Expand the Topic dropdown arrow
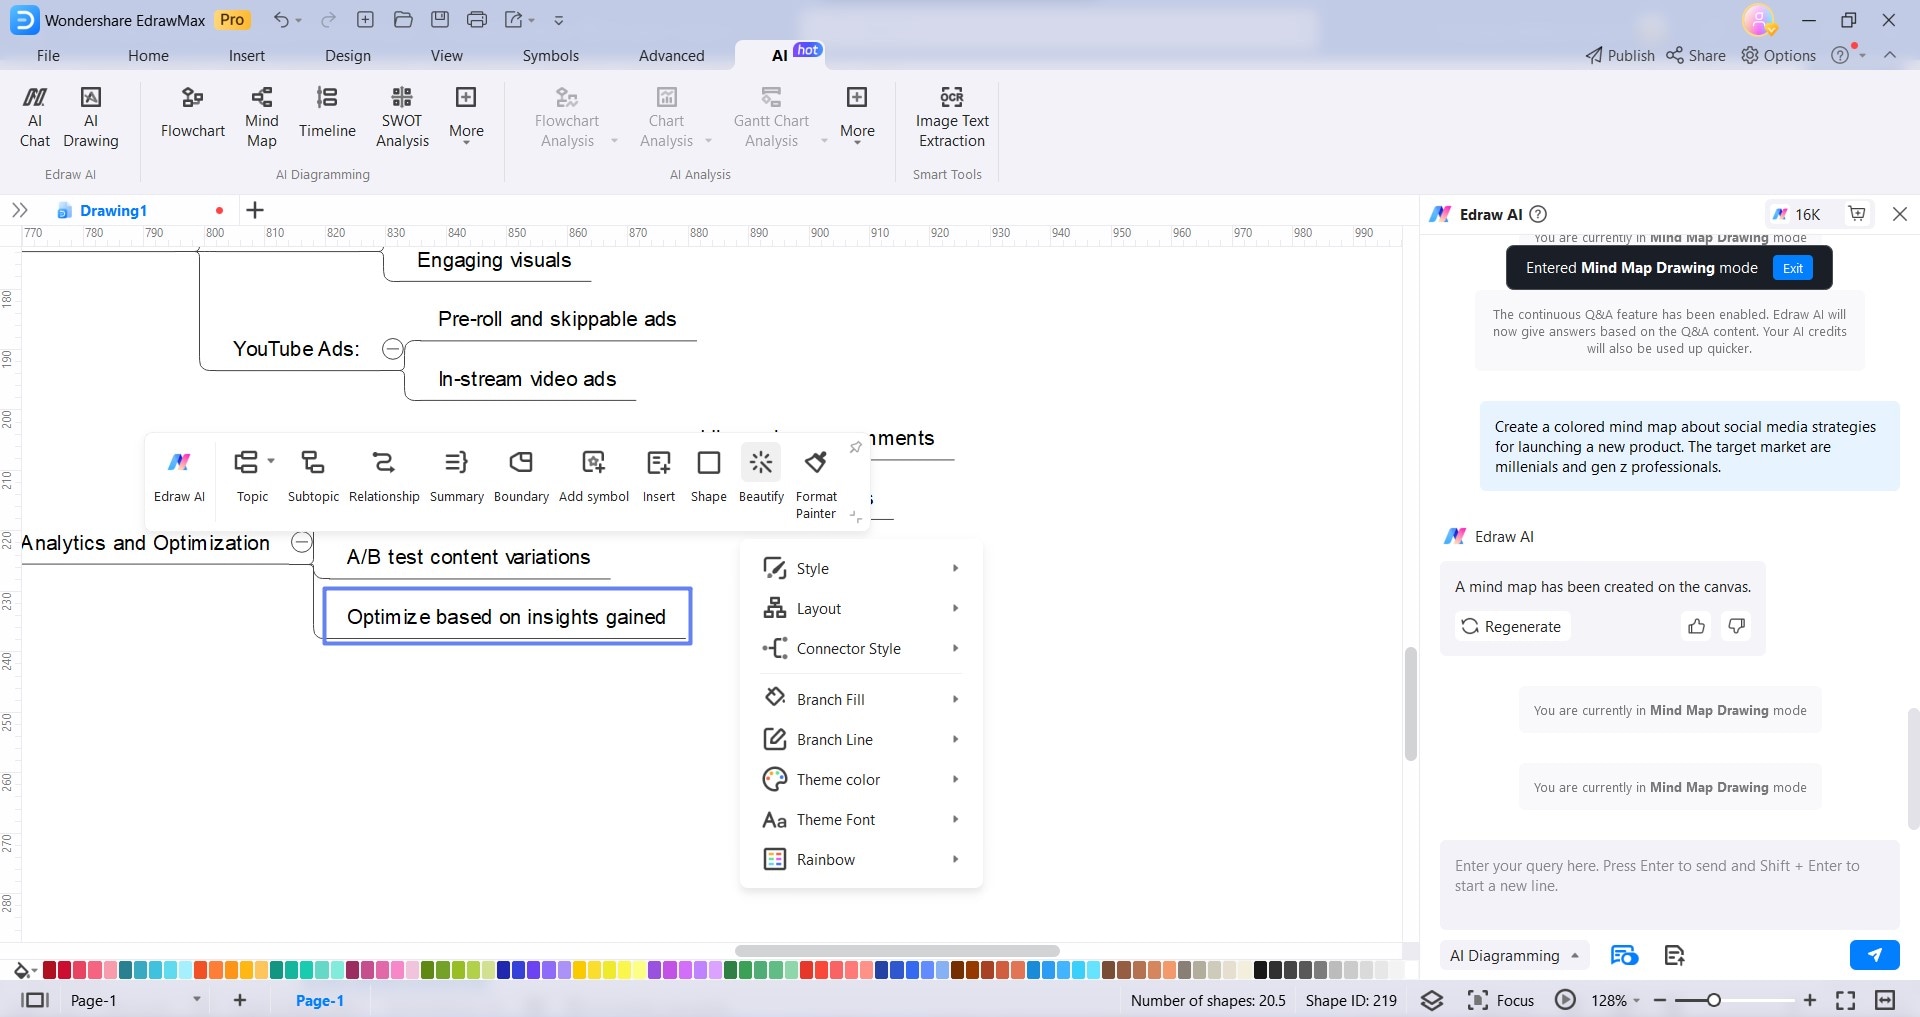The image size is (1920, 1017). pyautogui.click(x=271, y=461)
